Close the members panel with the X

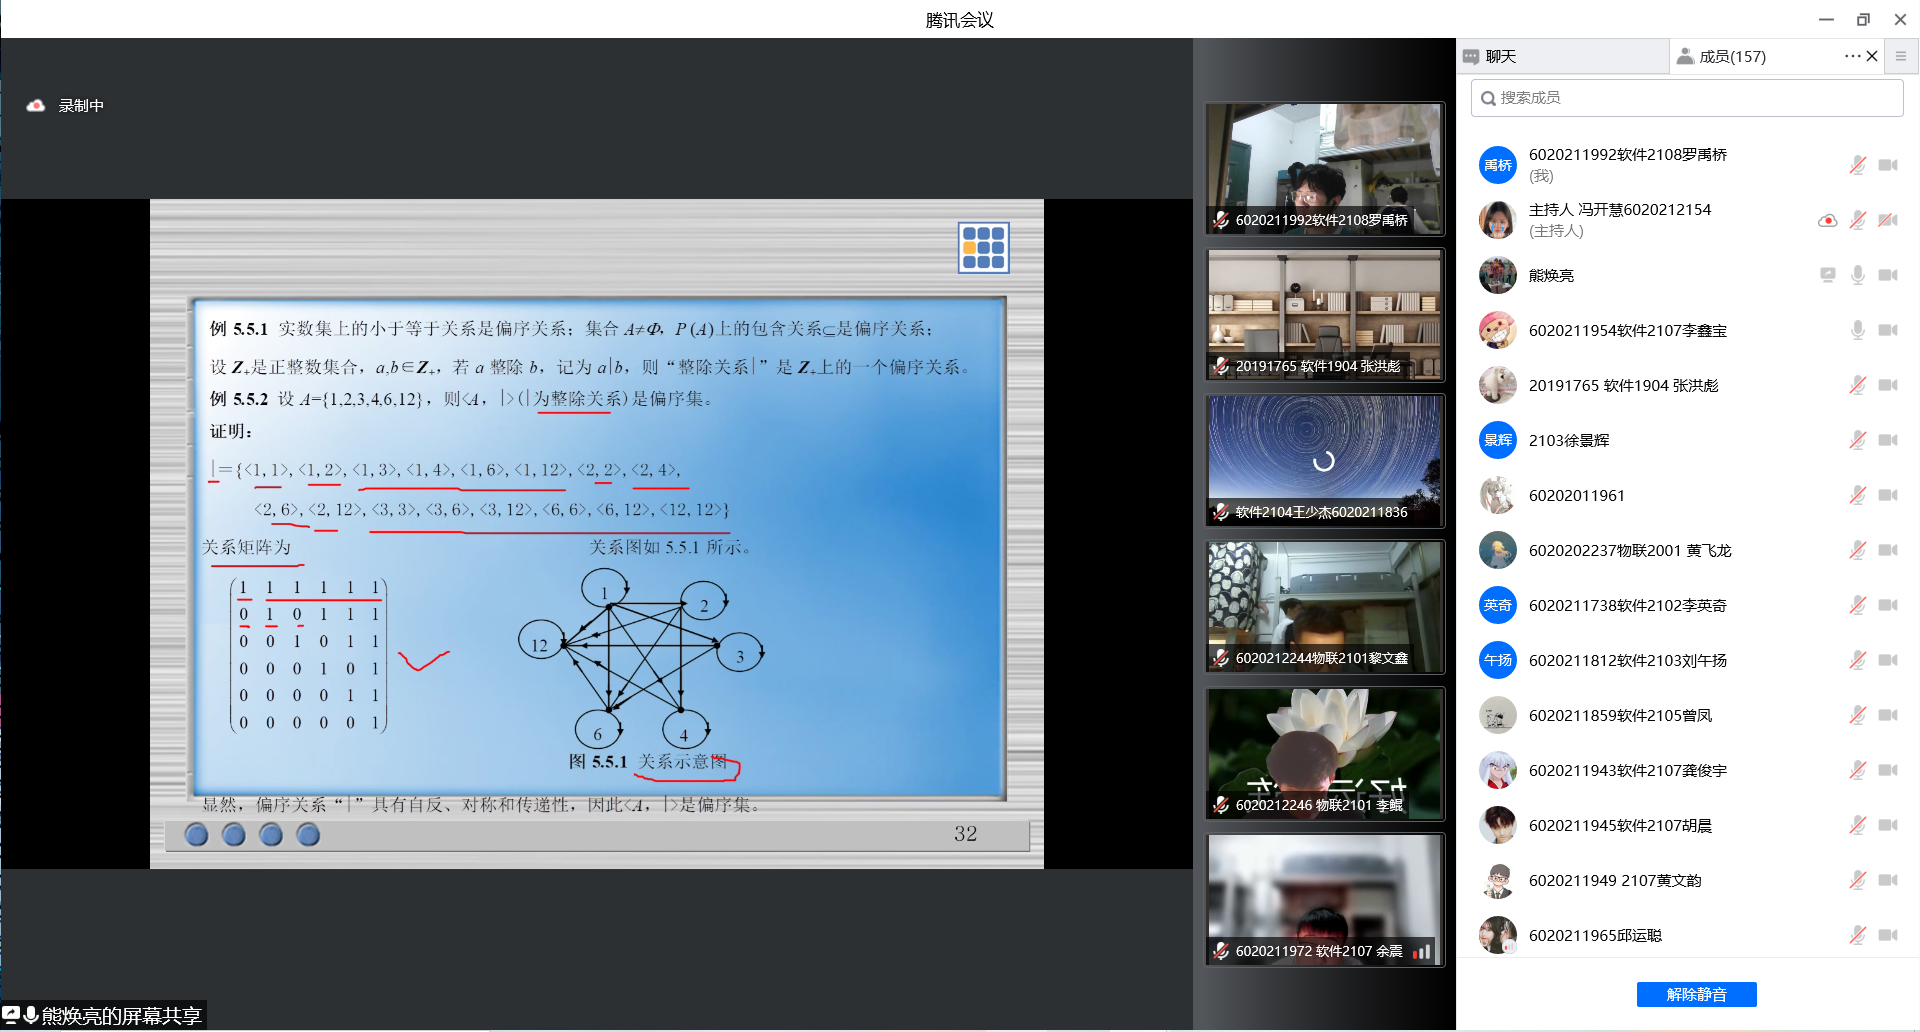(1872, 56)
